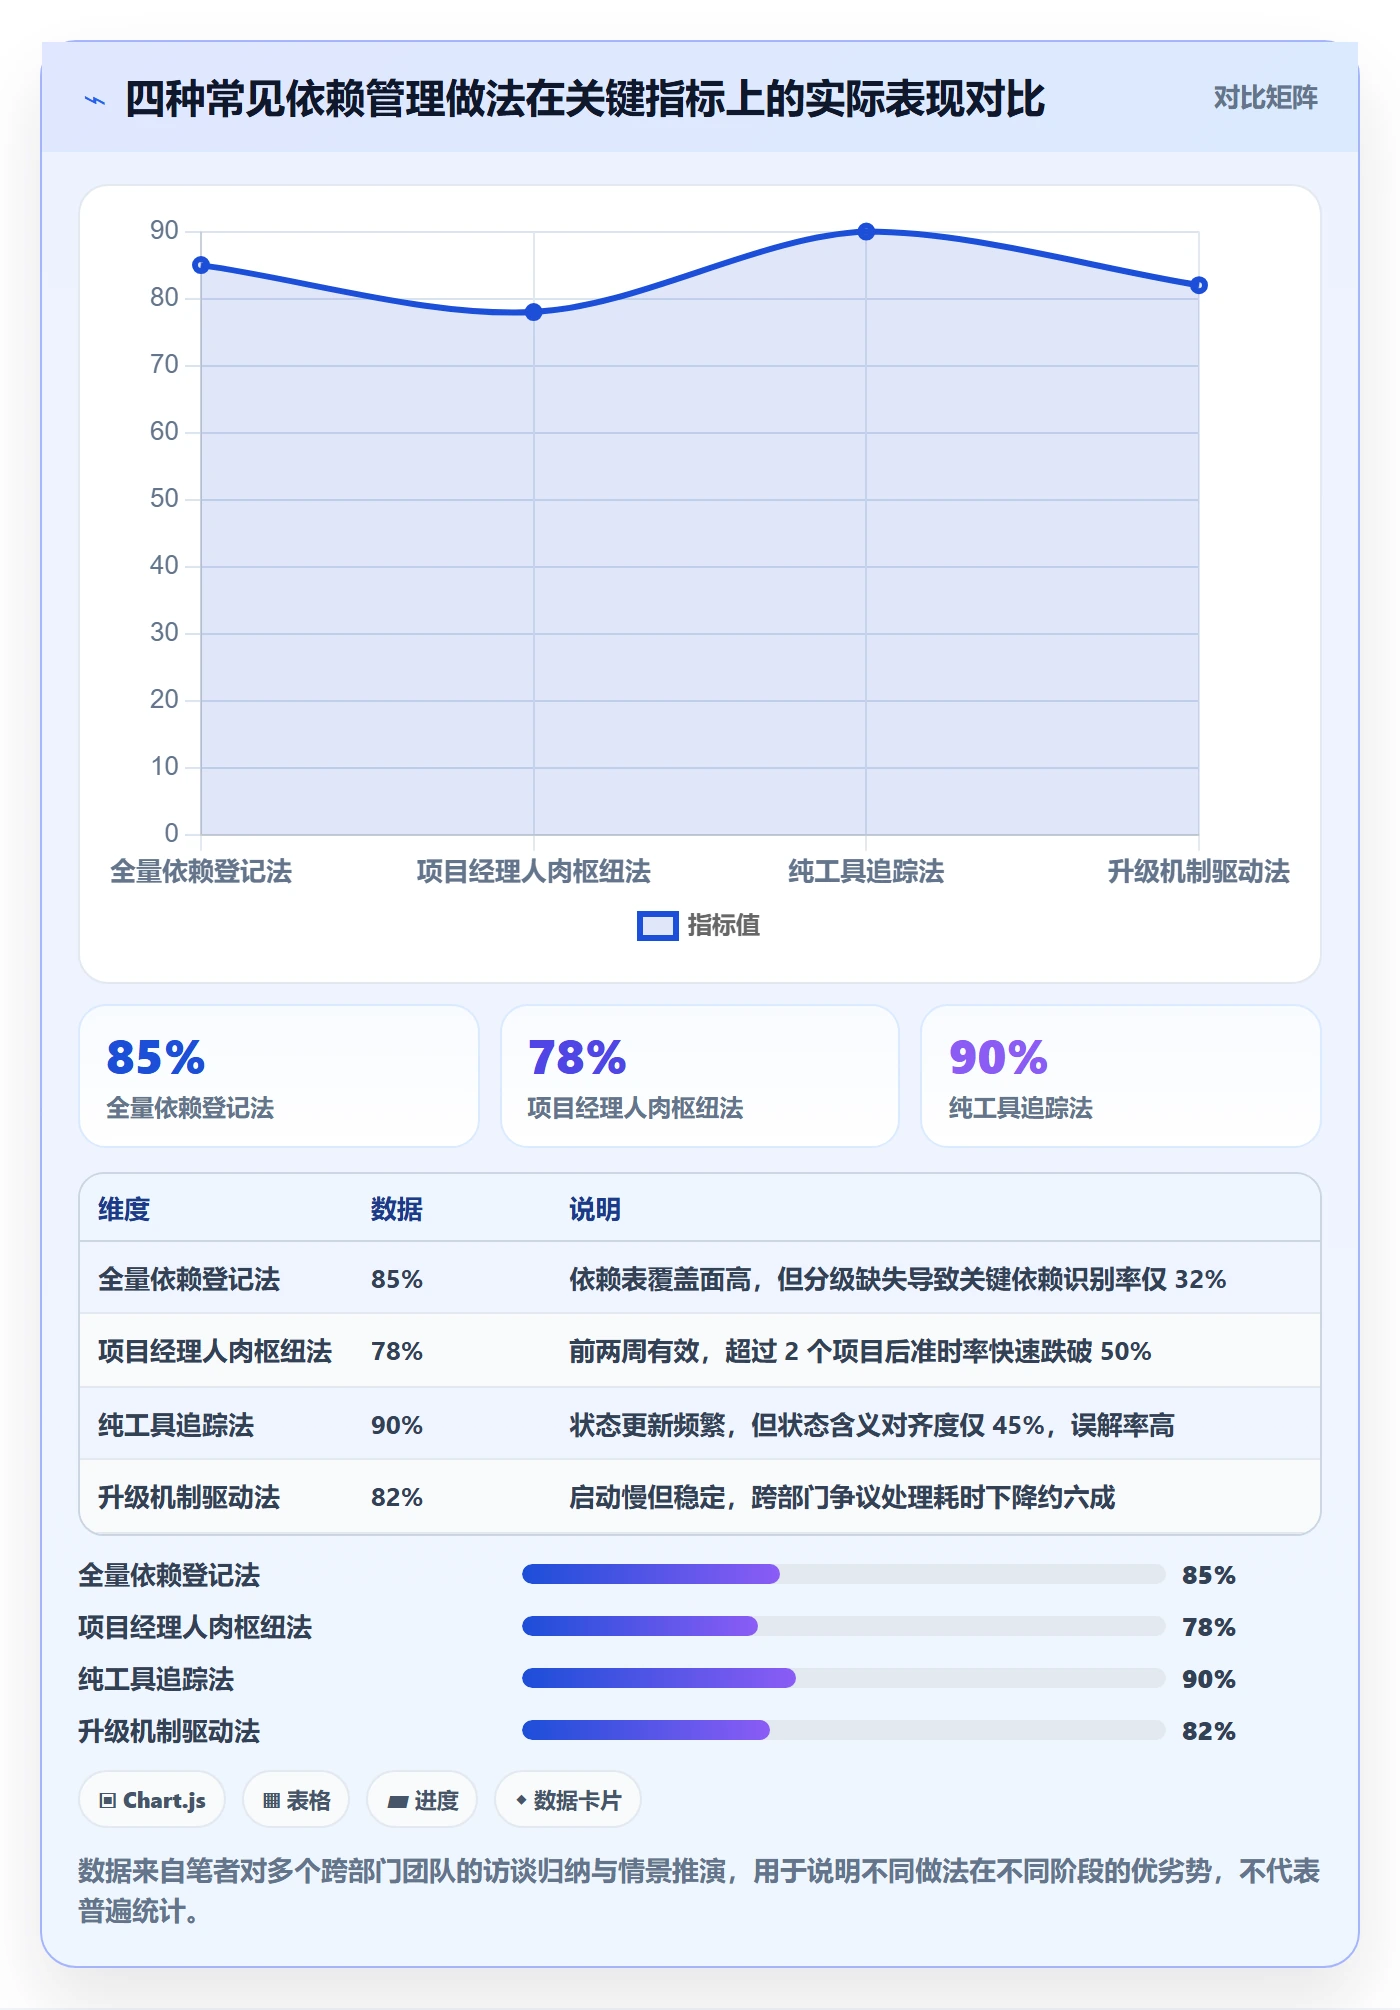Click the footnote text about 访谈归纳

click(699, 1890)
